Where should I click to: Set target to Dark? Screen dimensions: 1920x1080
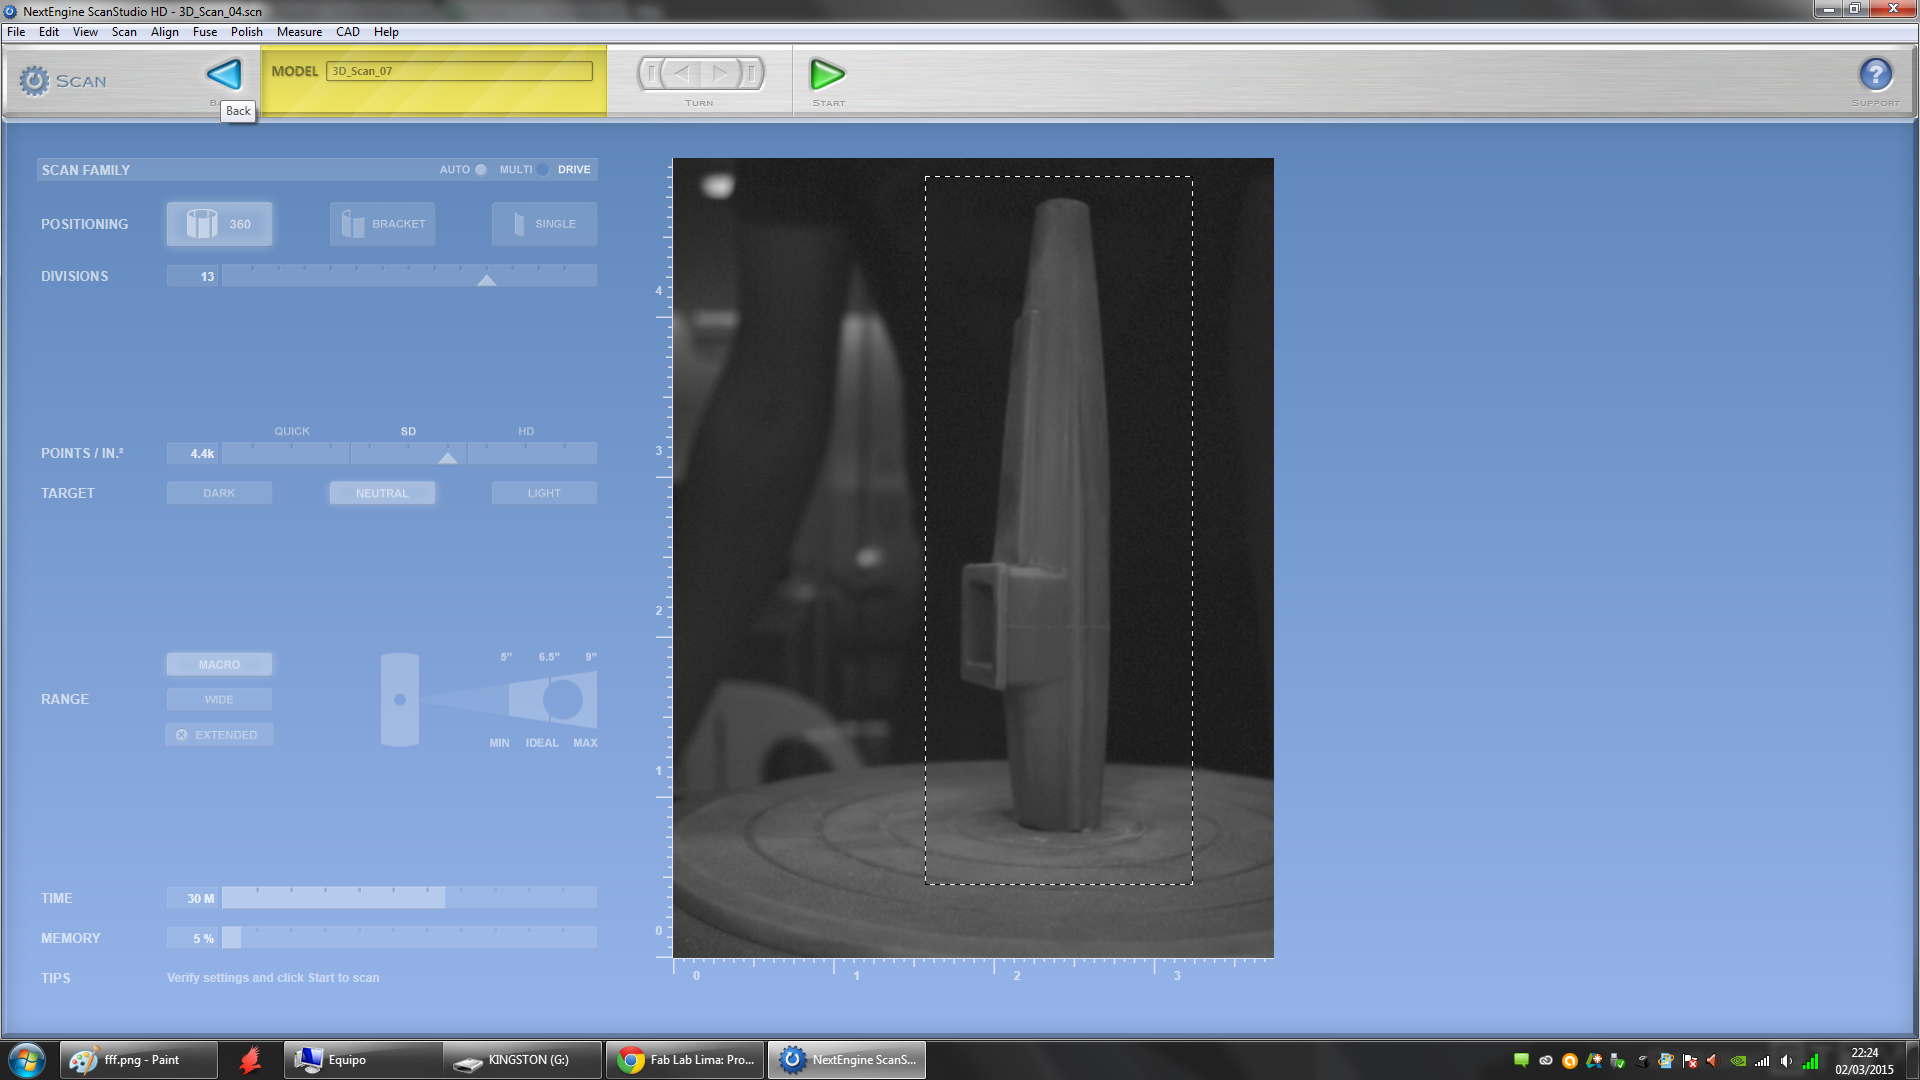219,493
